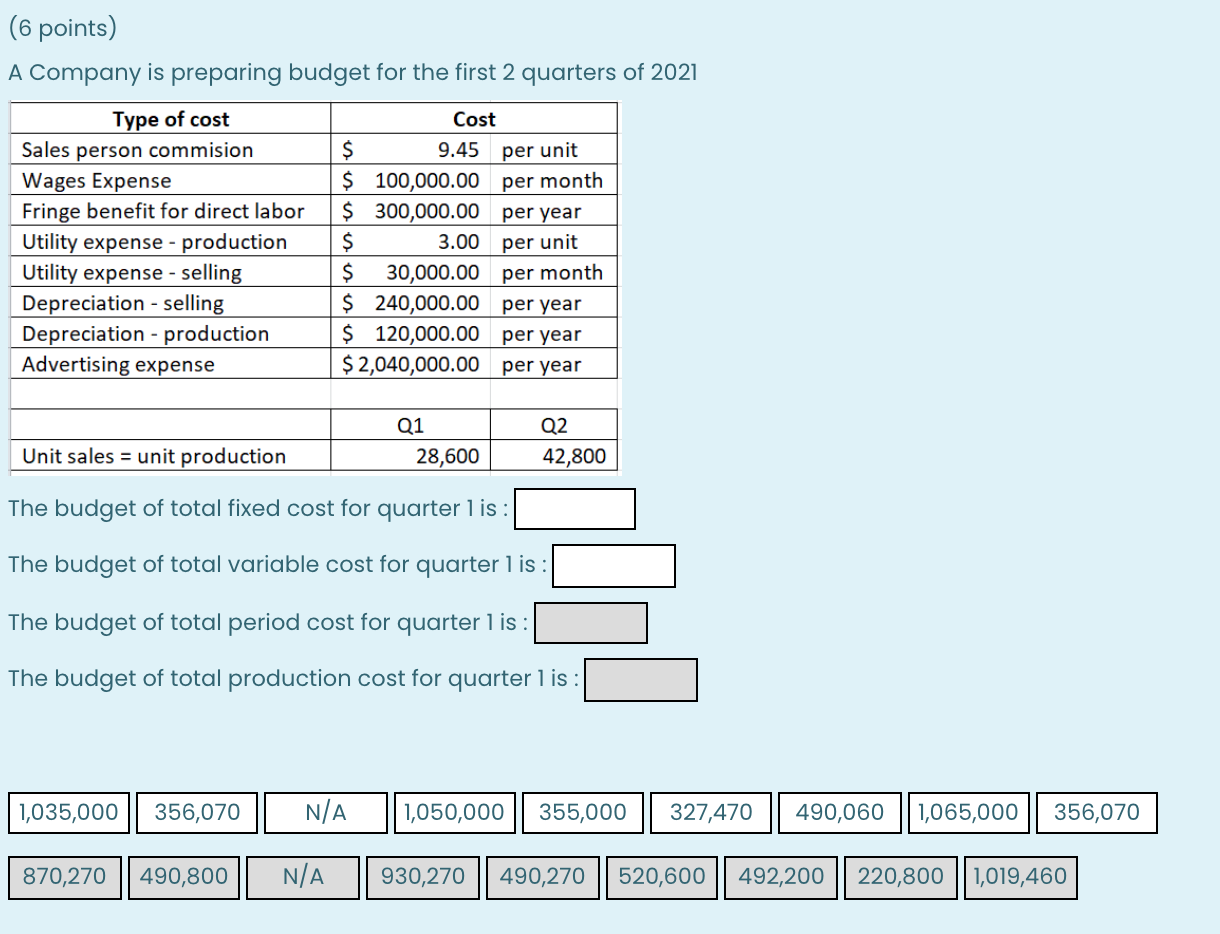Click the total variable cost answer box
The width and height of the screenshot is (1220, 934).
(614, 566)
